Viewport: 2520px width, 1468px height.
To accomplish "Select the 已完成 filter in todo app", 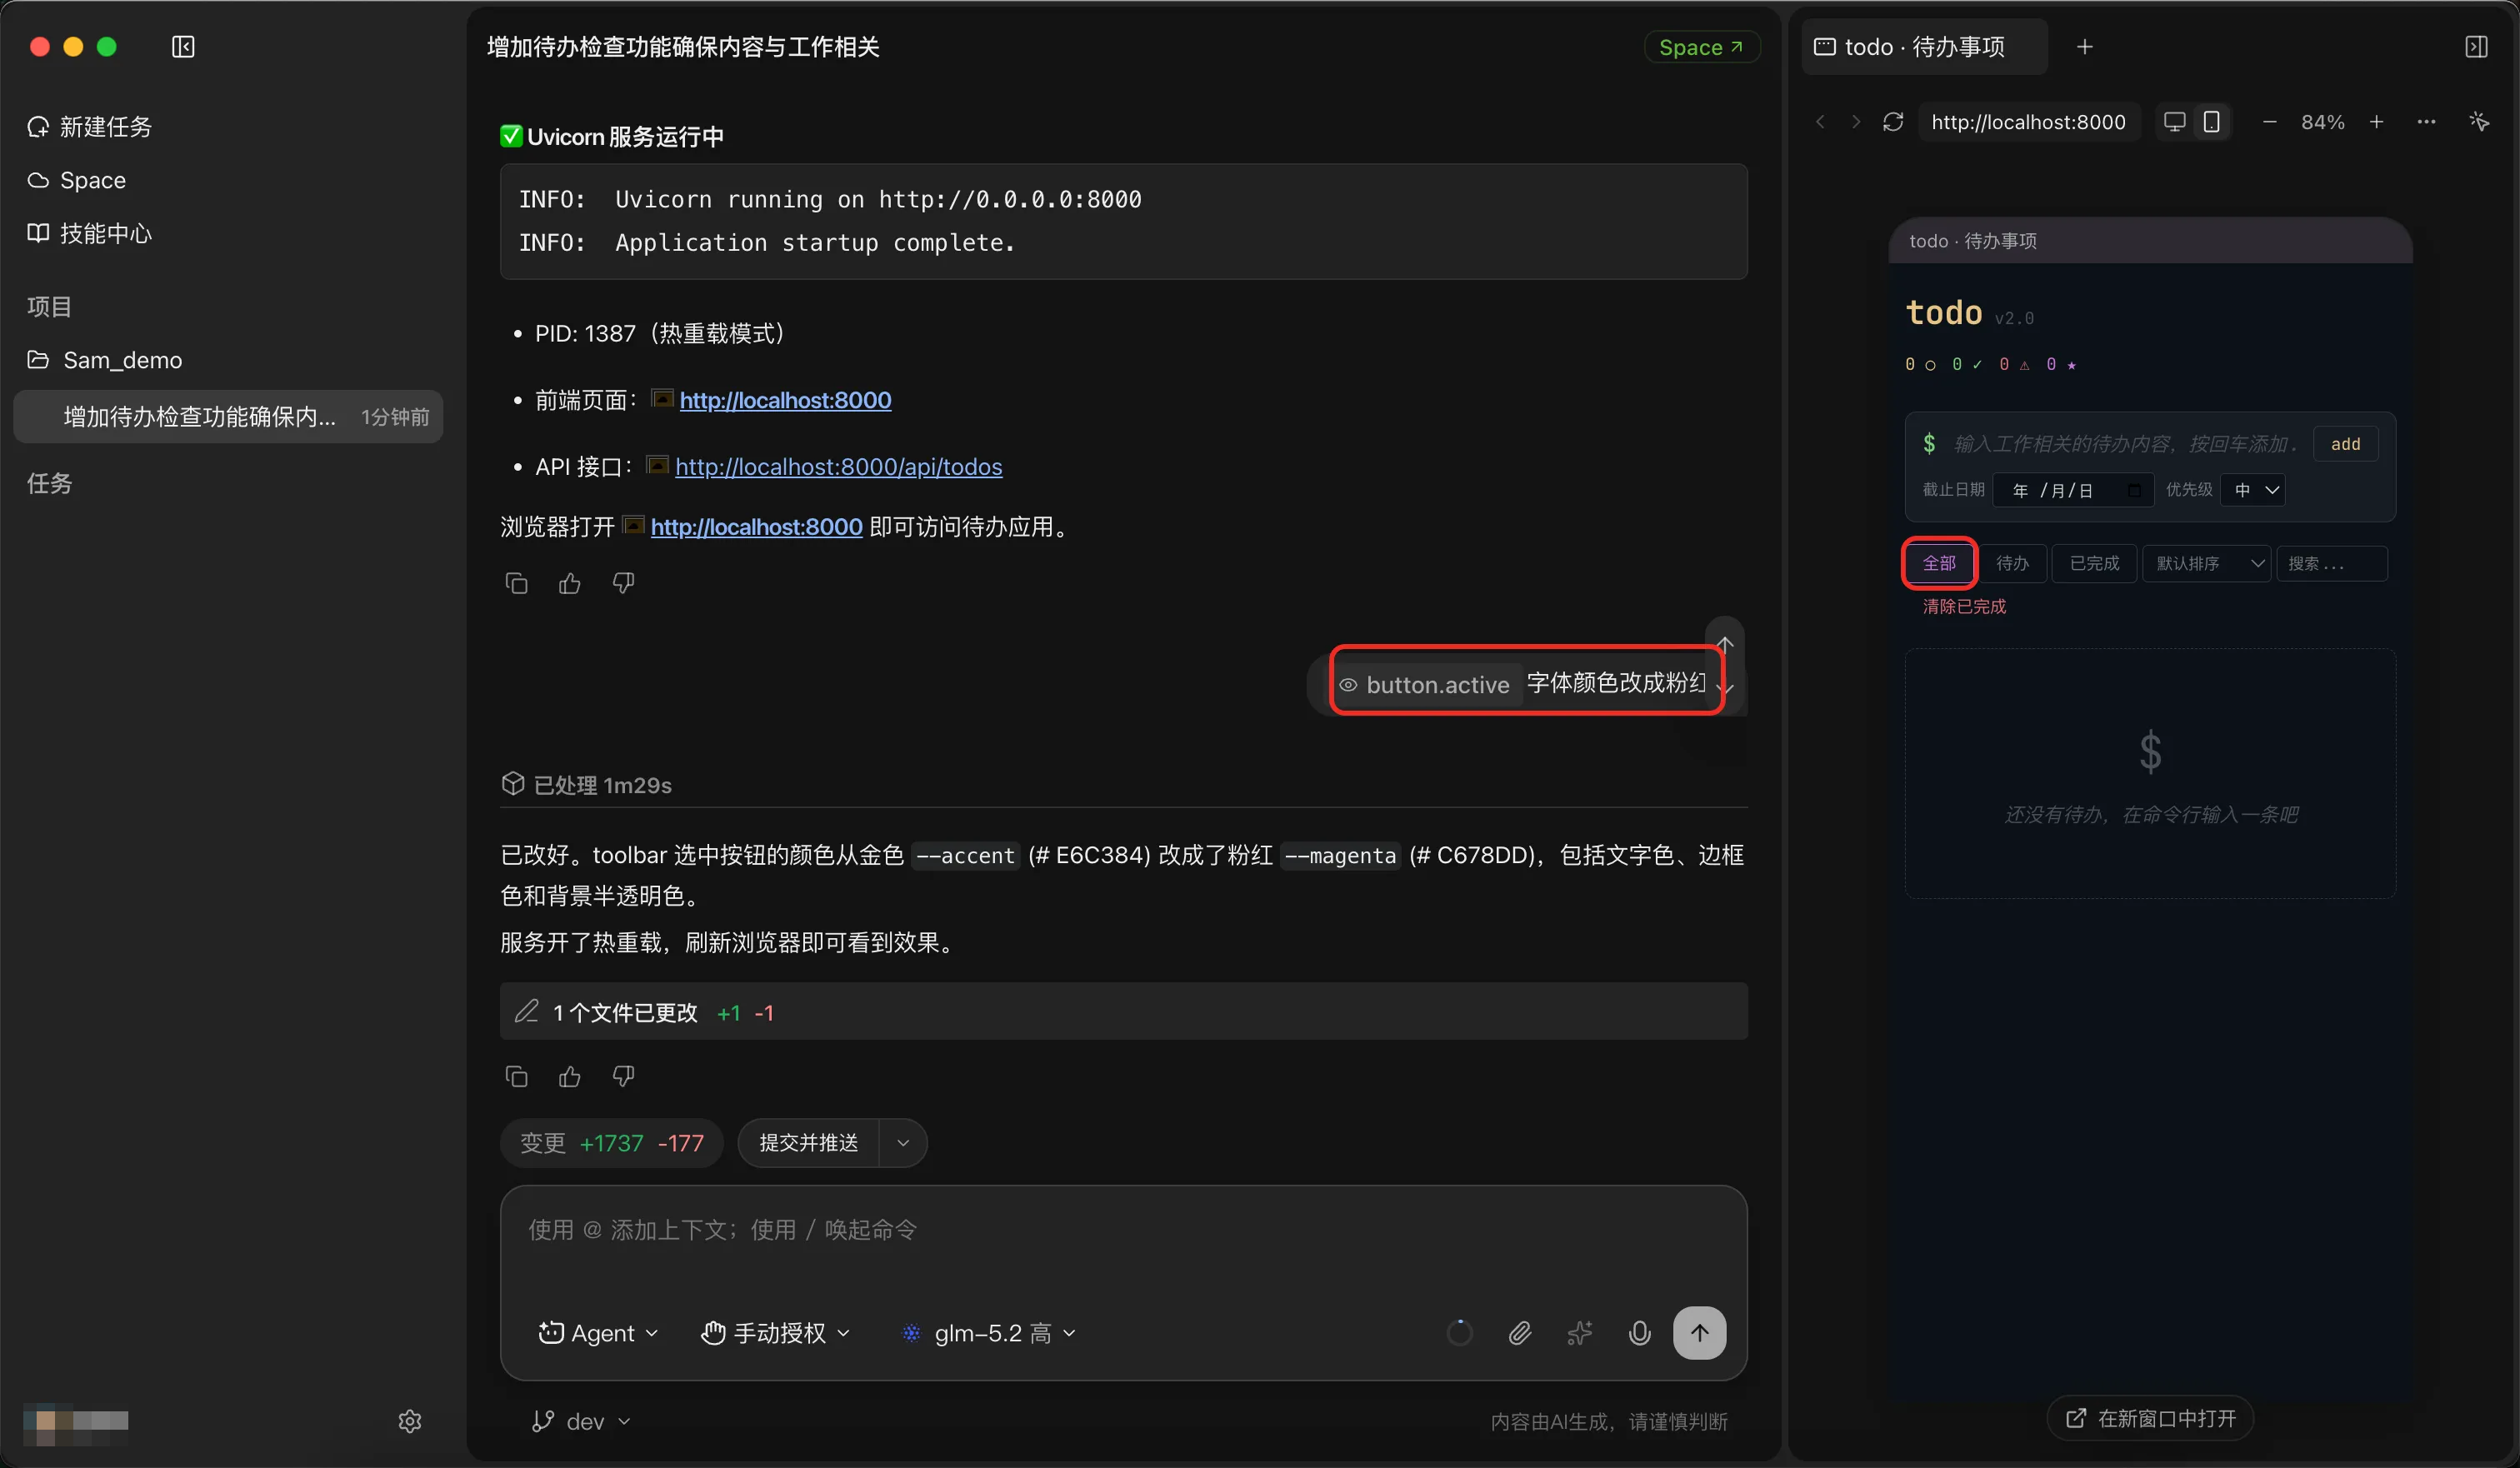I will point(2094,563).
